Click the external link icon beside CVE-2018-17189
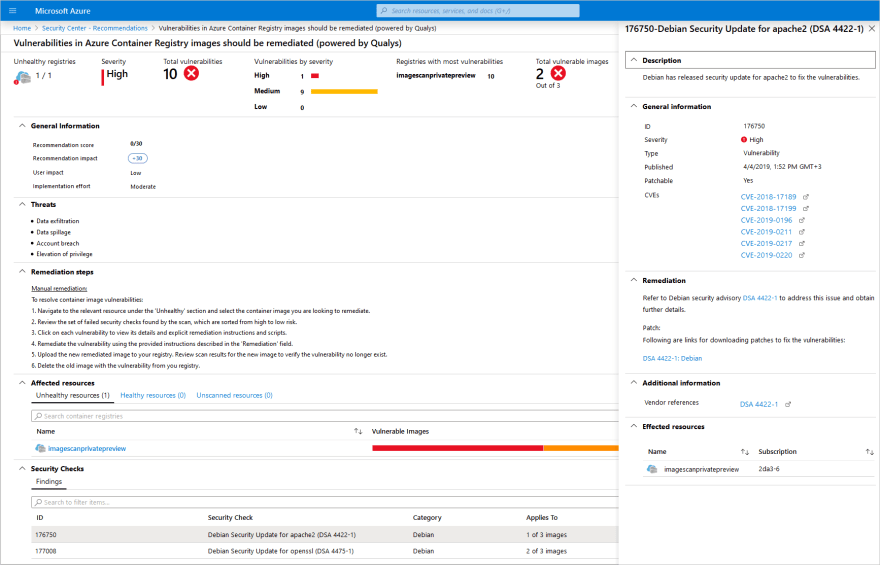Screen dimensions: 880x565 [x=805, y=197]
